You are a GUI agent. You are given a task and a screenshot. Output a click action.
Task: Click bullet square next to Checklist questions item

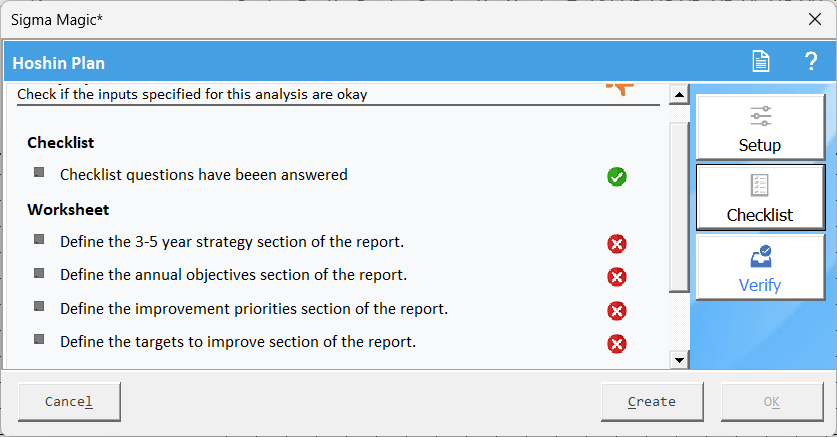39,173
